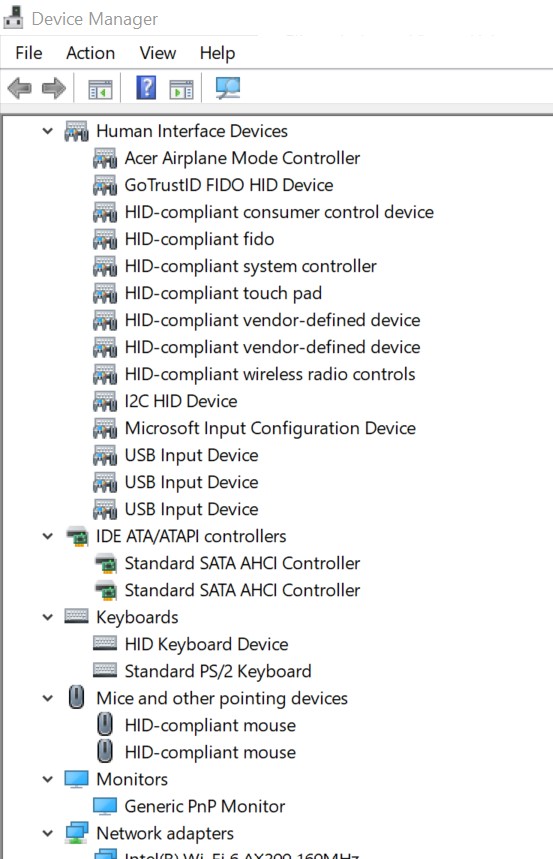The image size is (553, 859).
Task: Click the first HID-compliant mouse icon
Action: [105, 724]
